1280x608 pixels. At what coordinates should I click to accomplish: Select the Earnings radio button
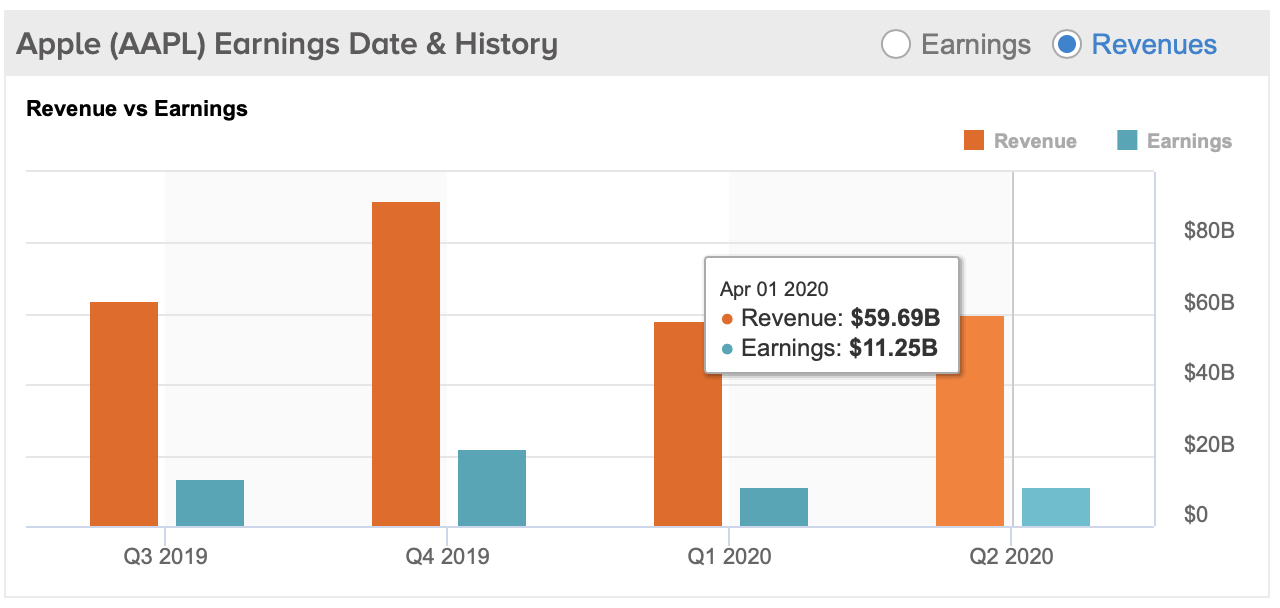click(896, 45)
